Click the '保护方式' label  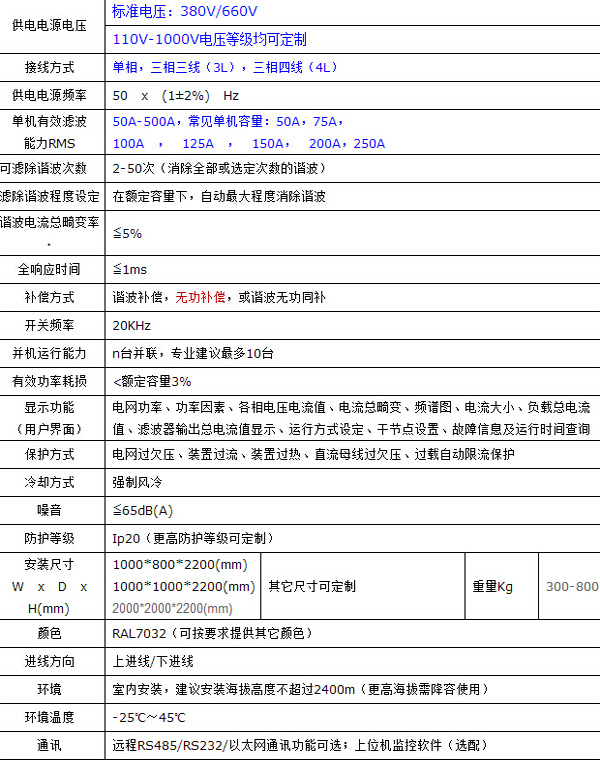tap(49, 454)
